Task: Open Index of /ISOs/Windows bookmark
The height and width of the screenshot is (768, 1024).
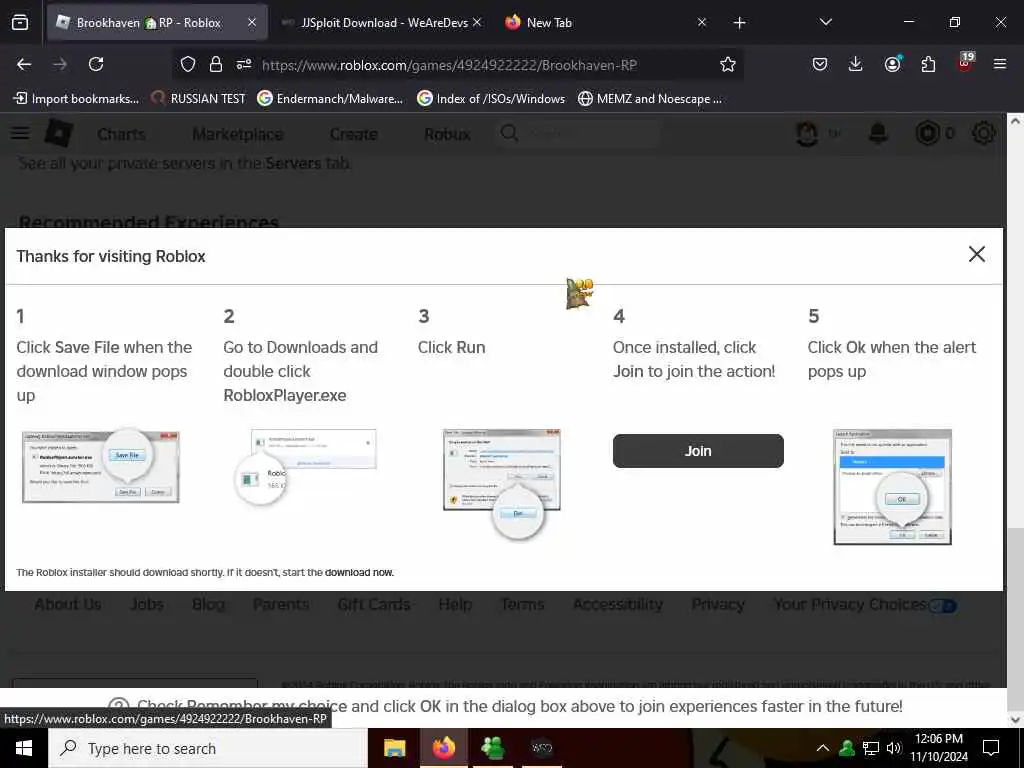Action: coord(491,99)
